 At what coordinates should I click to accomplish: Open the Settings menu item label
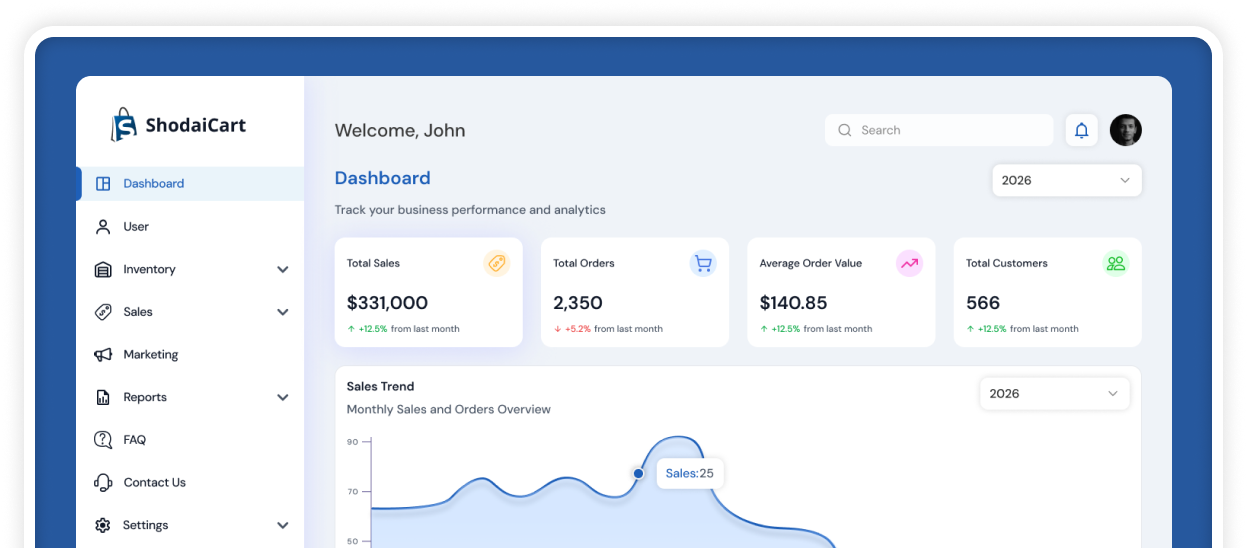pos(145,525)
